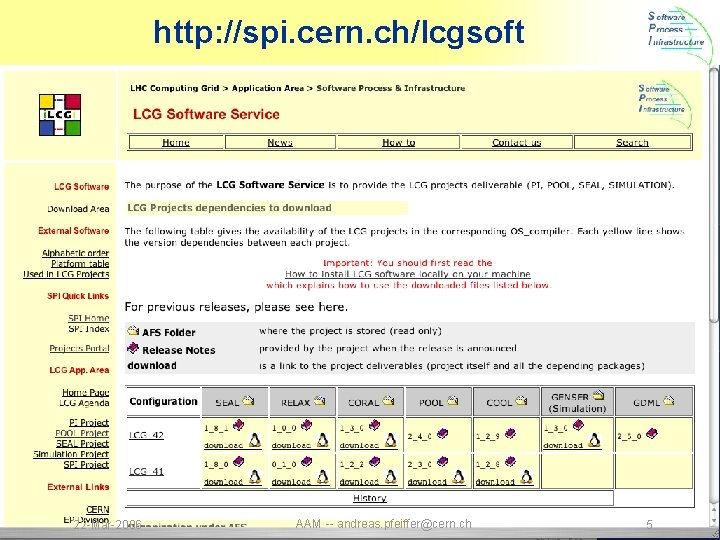View RELAX 1_0_0 release notes icon
The height and width of the screenshot is (540, 720).
(306, 425)
